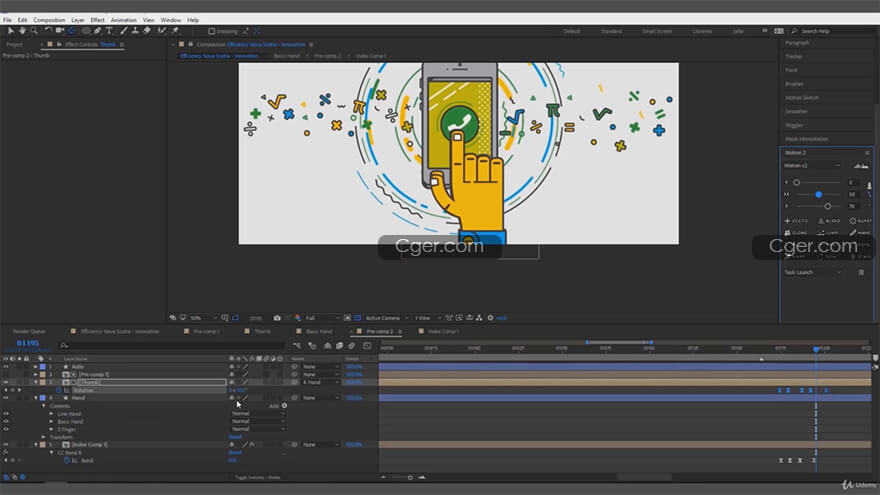Open the File menu
Screen dimensions: 880x495
tap(7, 20)
